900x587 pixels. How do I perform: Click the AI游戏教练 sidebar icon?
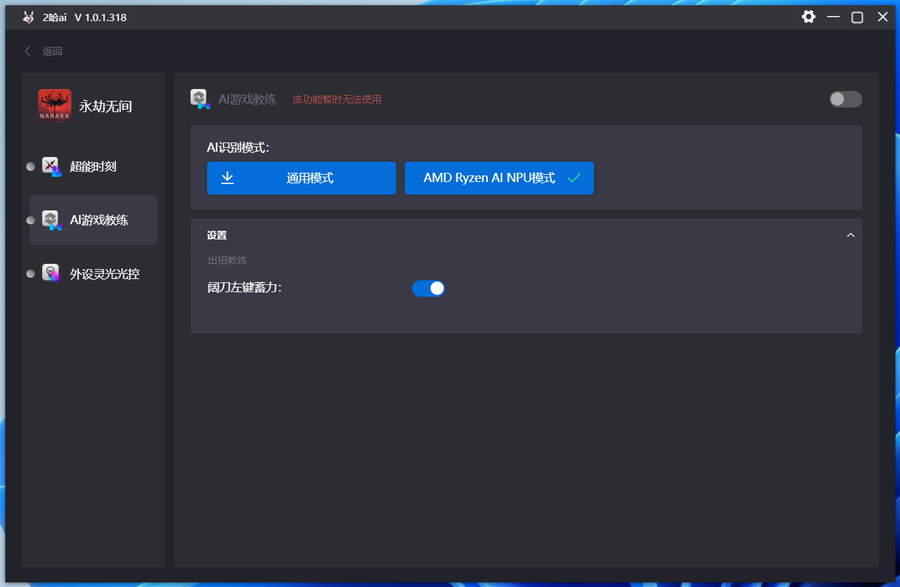tap(52, 220)
